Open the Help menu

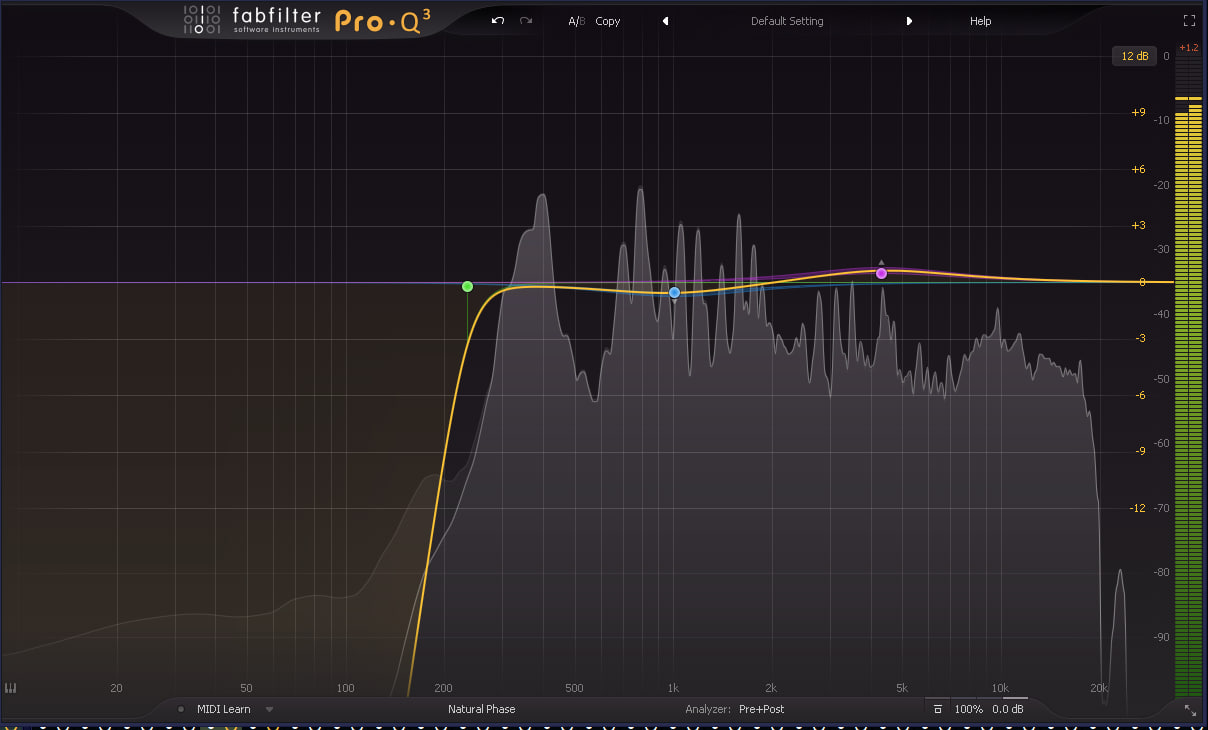pyautogui.click(x=980, y=21)
